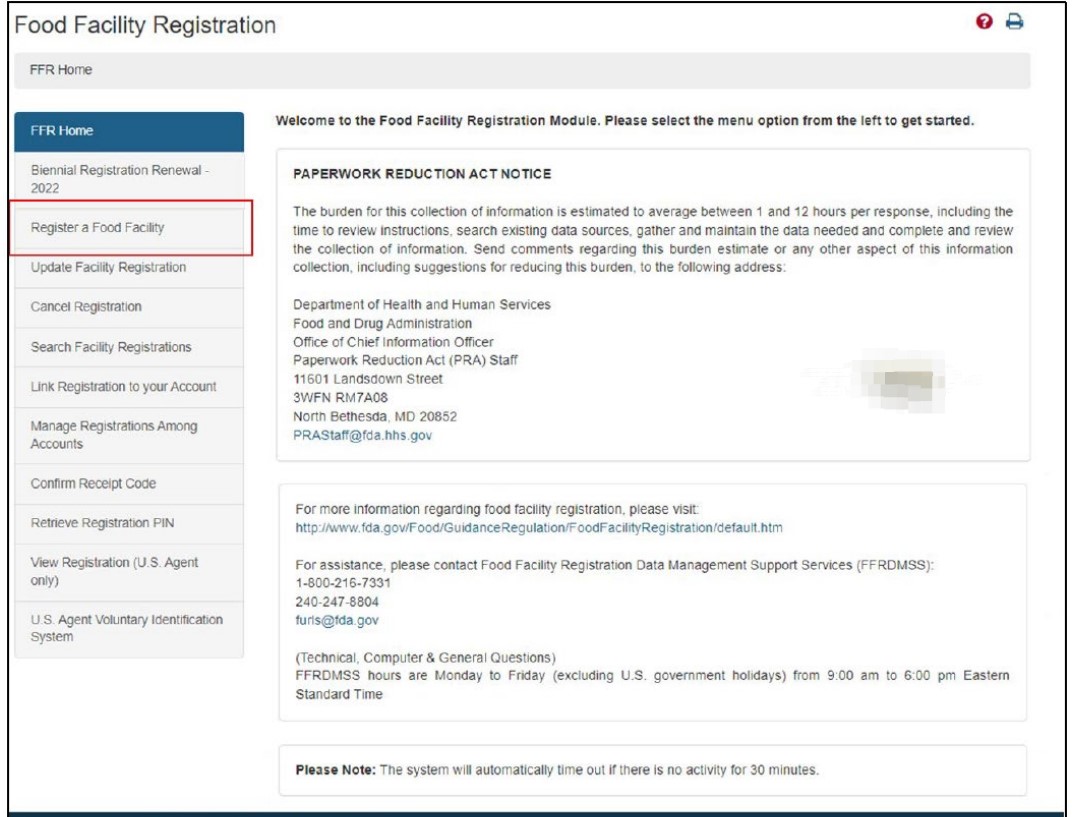Viewport: 1072px width, 817px height.
Task: Click the Paperwork Reduction Act Notice heading
Action: (x=421, y=174)
